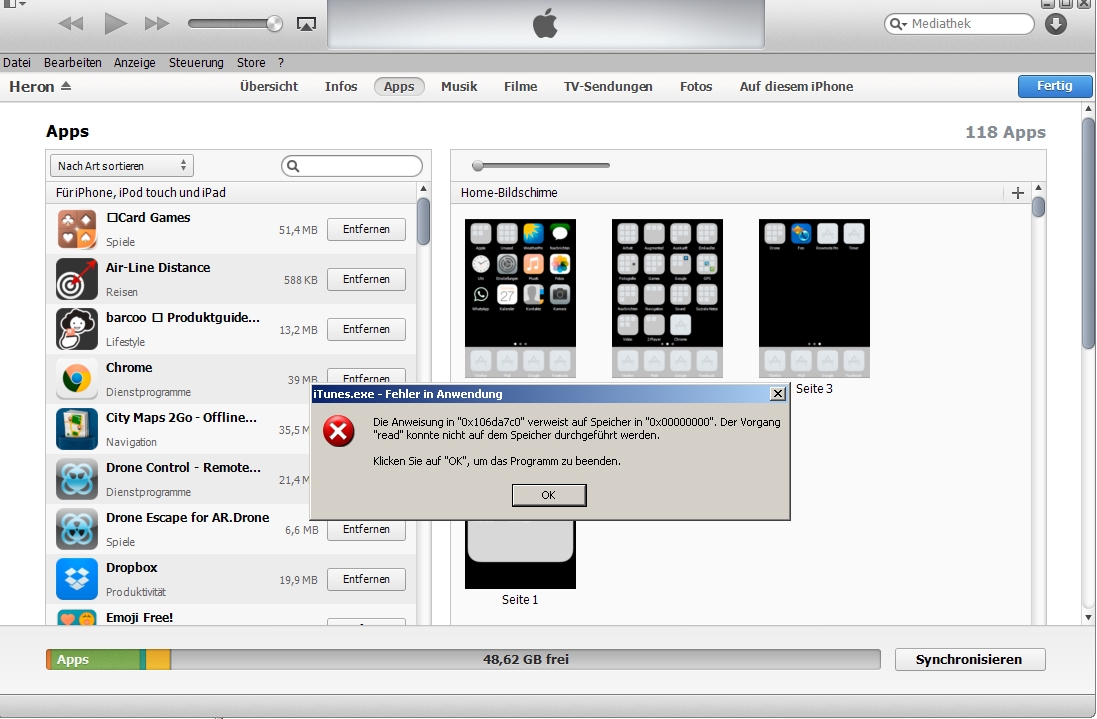This screenshot has width=1097, height=719.
Task: Skip to the previous track
Action: pyautogui.click(x=70, y=23)
